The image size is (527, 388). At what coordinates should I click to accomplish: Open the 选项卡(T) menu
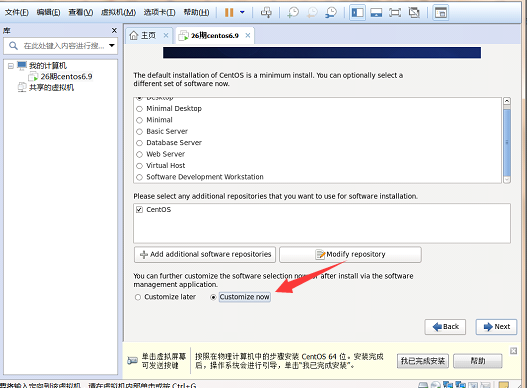pos(159,12)
